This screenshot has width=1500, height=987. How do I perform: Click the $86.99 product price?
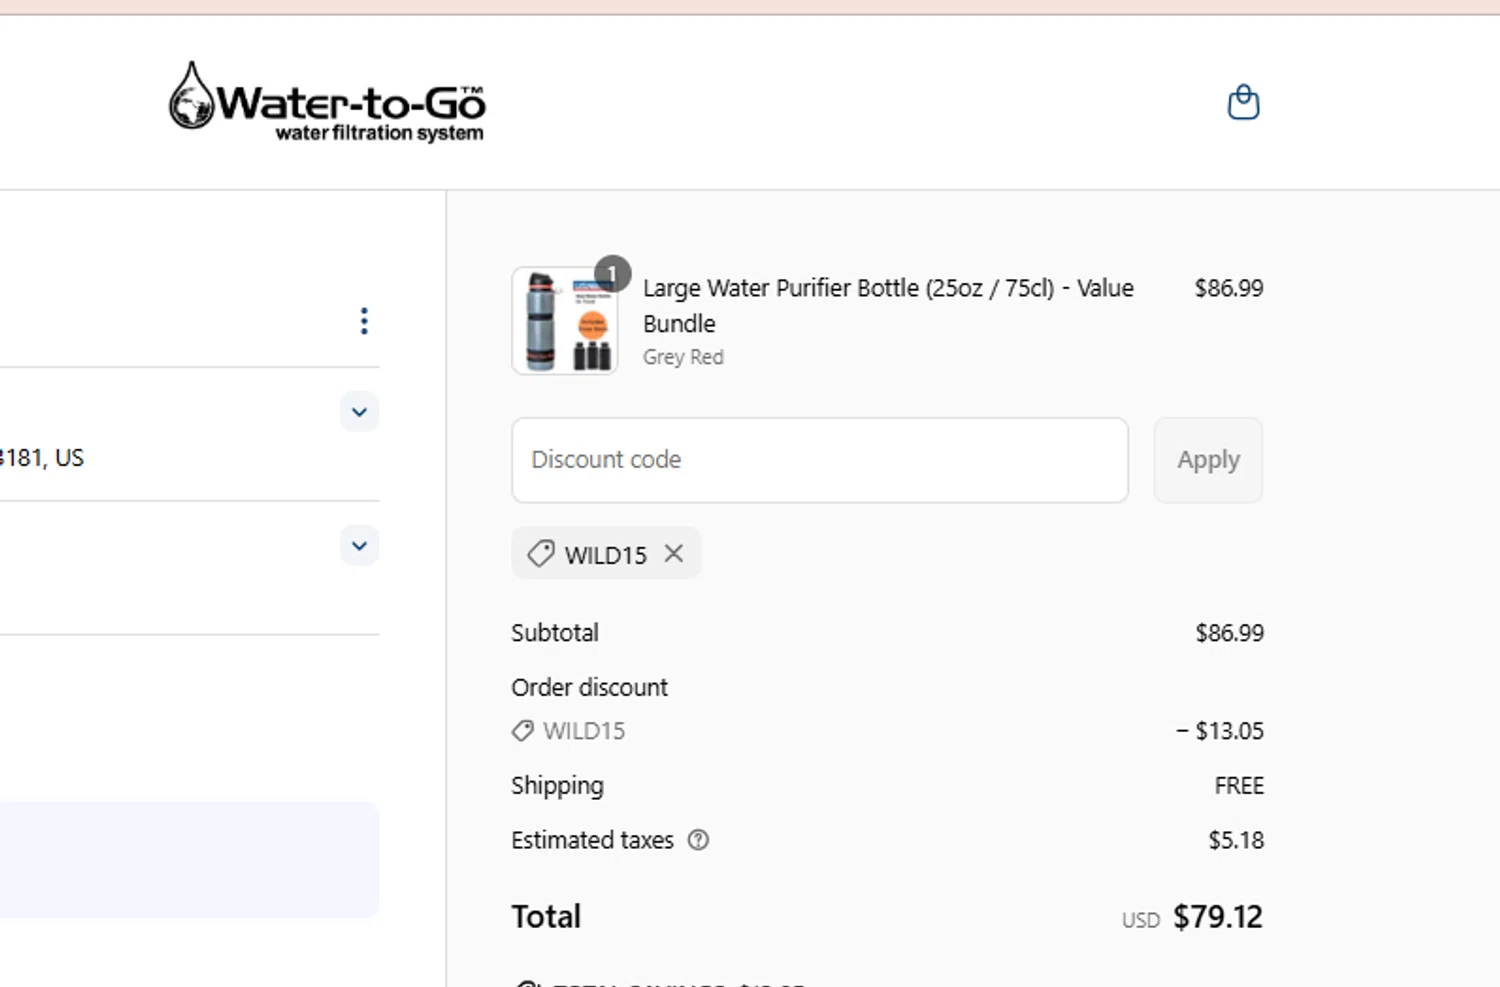(1229, 288)
